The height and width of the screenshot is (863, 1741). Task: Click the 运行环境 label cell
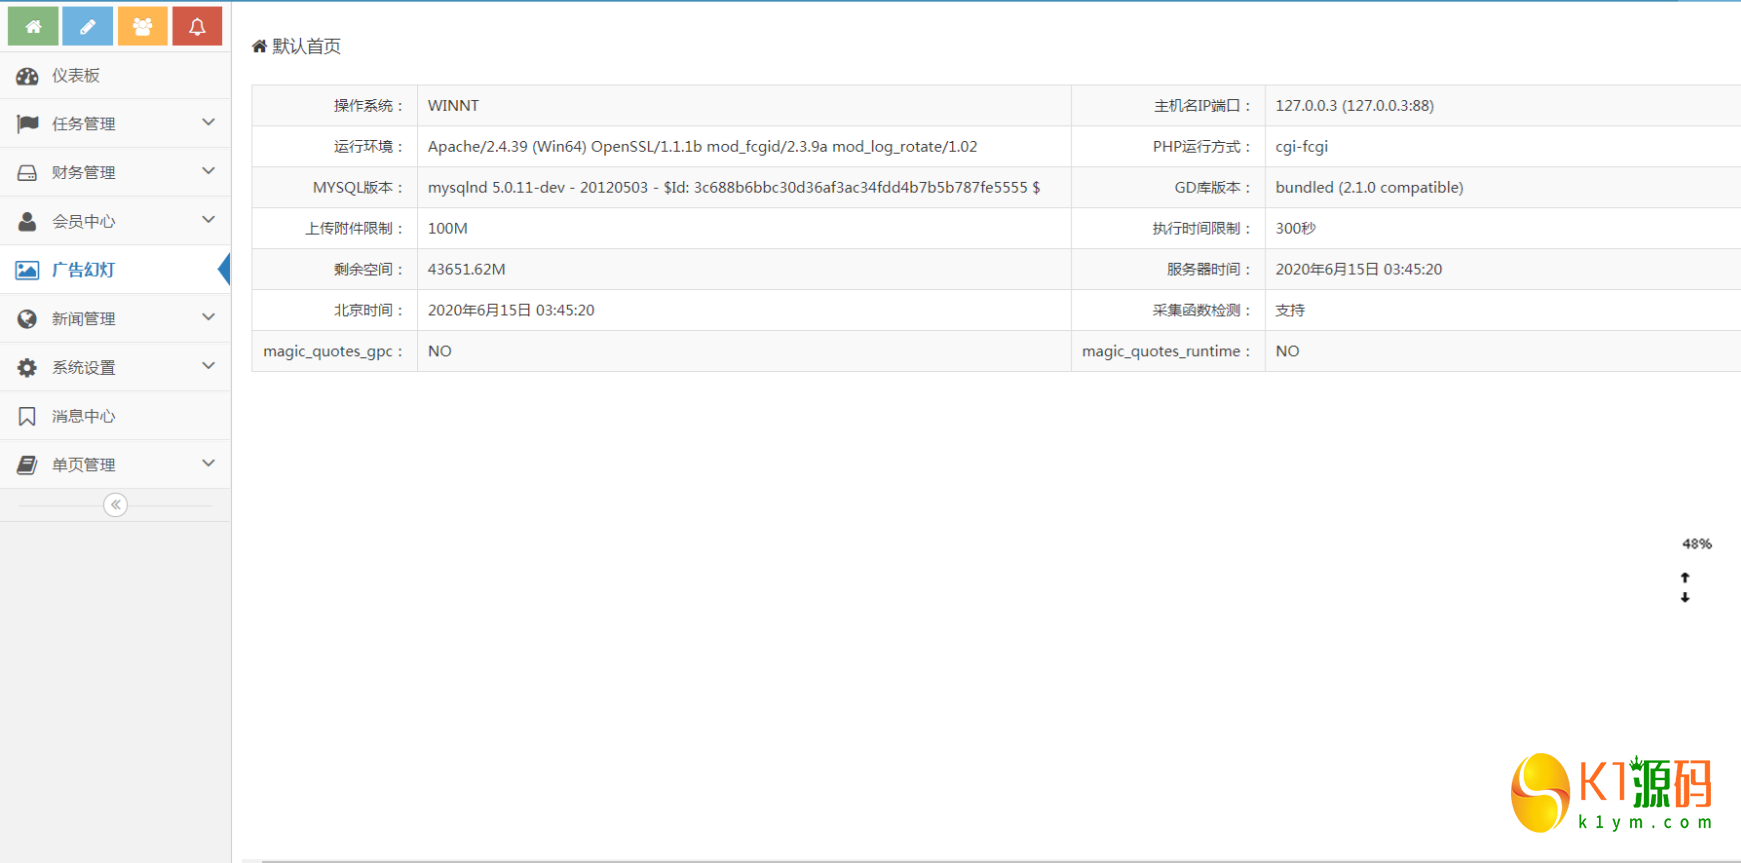tap(335, 146)
